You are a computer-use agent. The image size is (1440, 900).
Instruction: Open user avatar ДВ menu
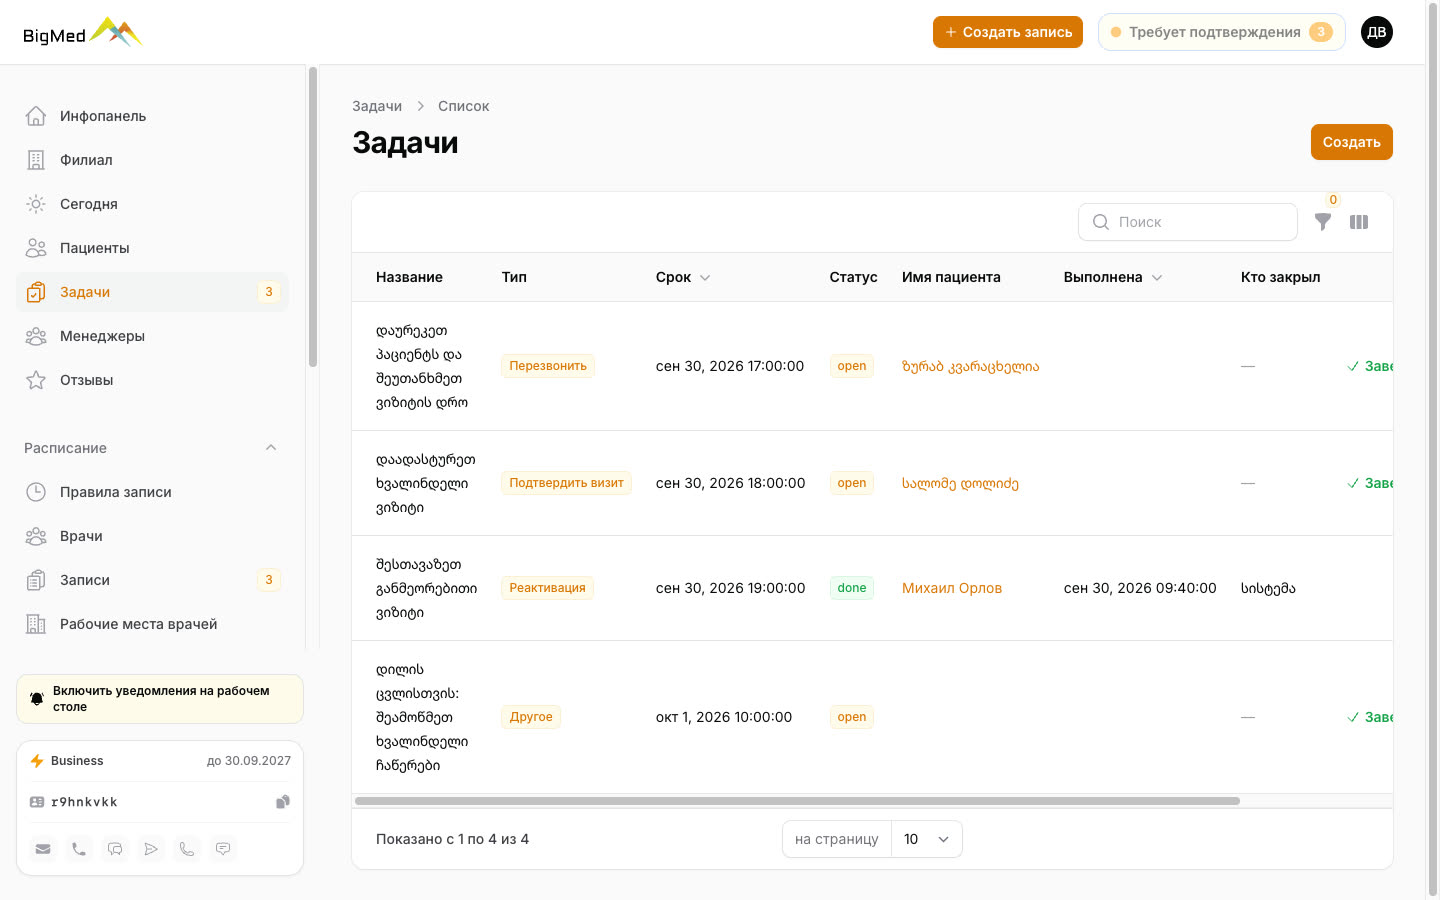[1377, 32]
